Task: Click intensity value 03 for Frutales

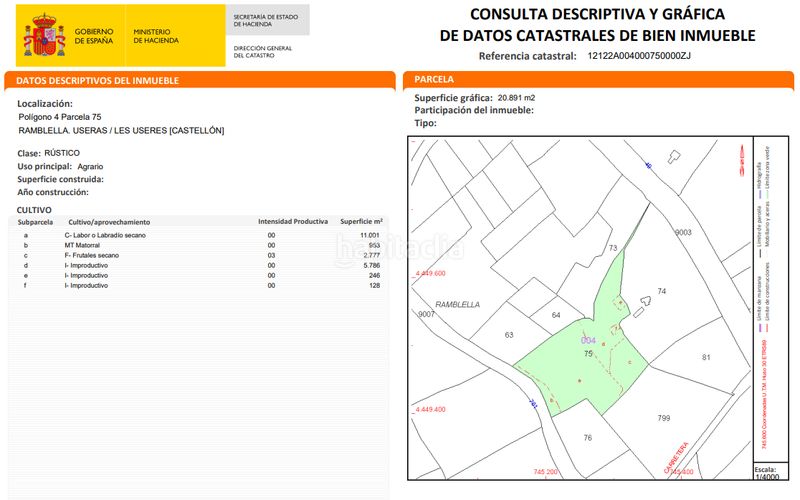Action: (x=271, y=255)
